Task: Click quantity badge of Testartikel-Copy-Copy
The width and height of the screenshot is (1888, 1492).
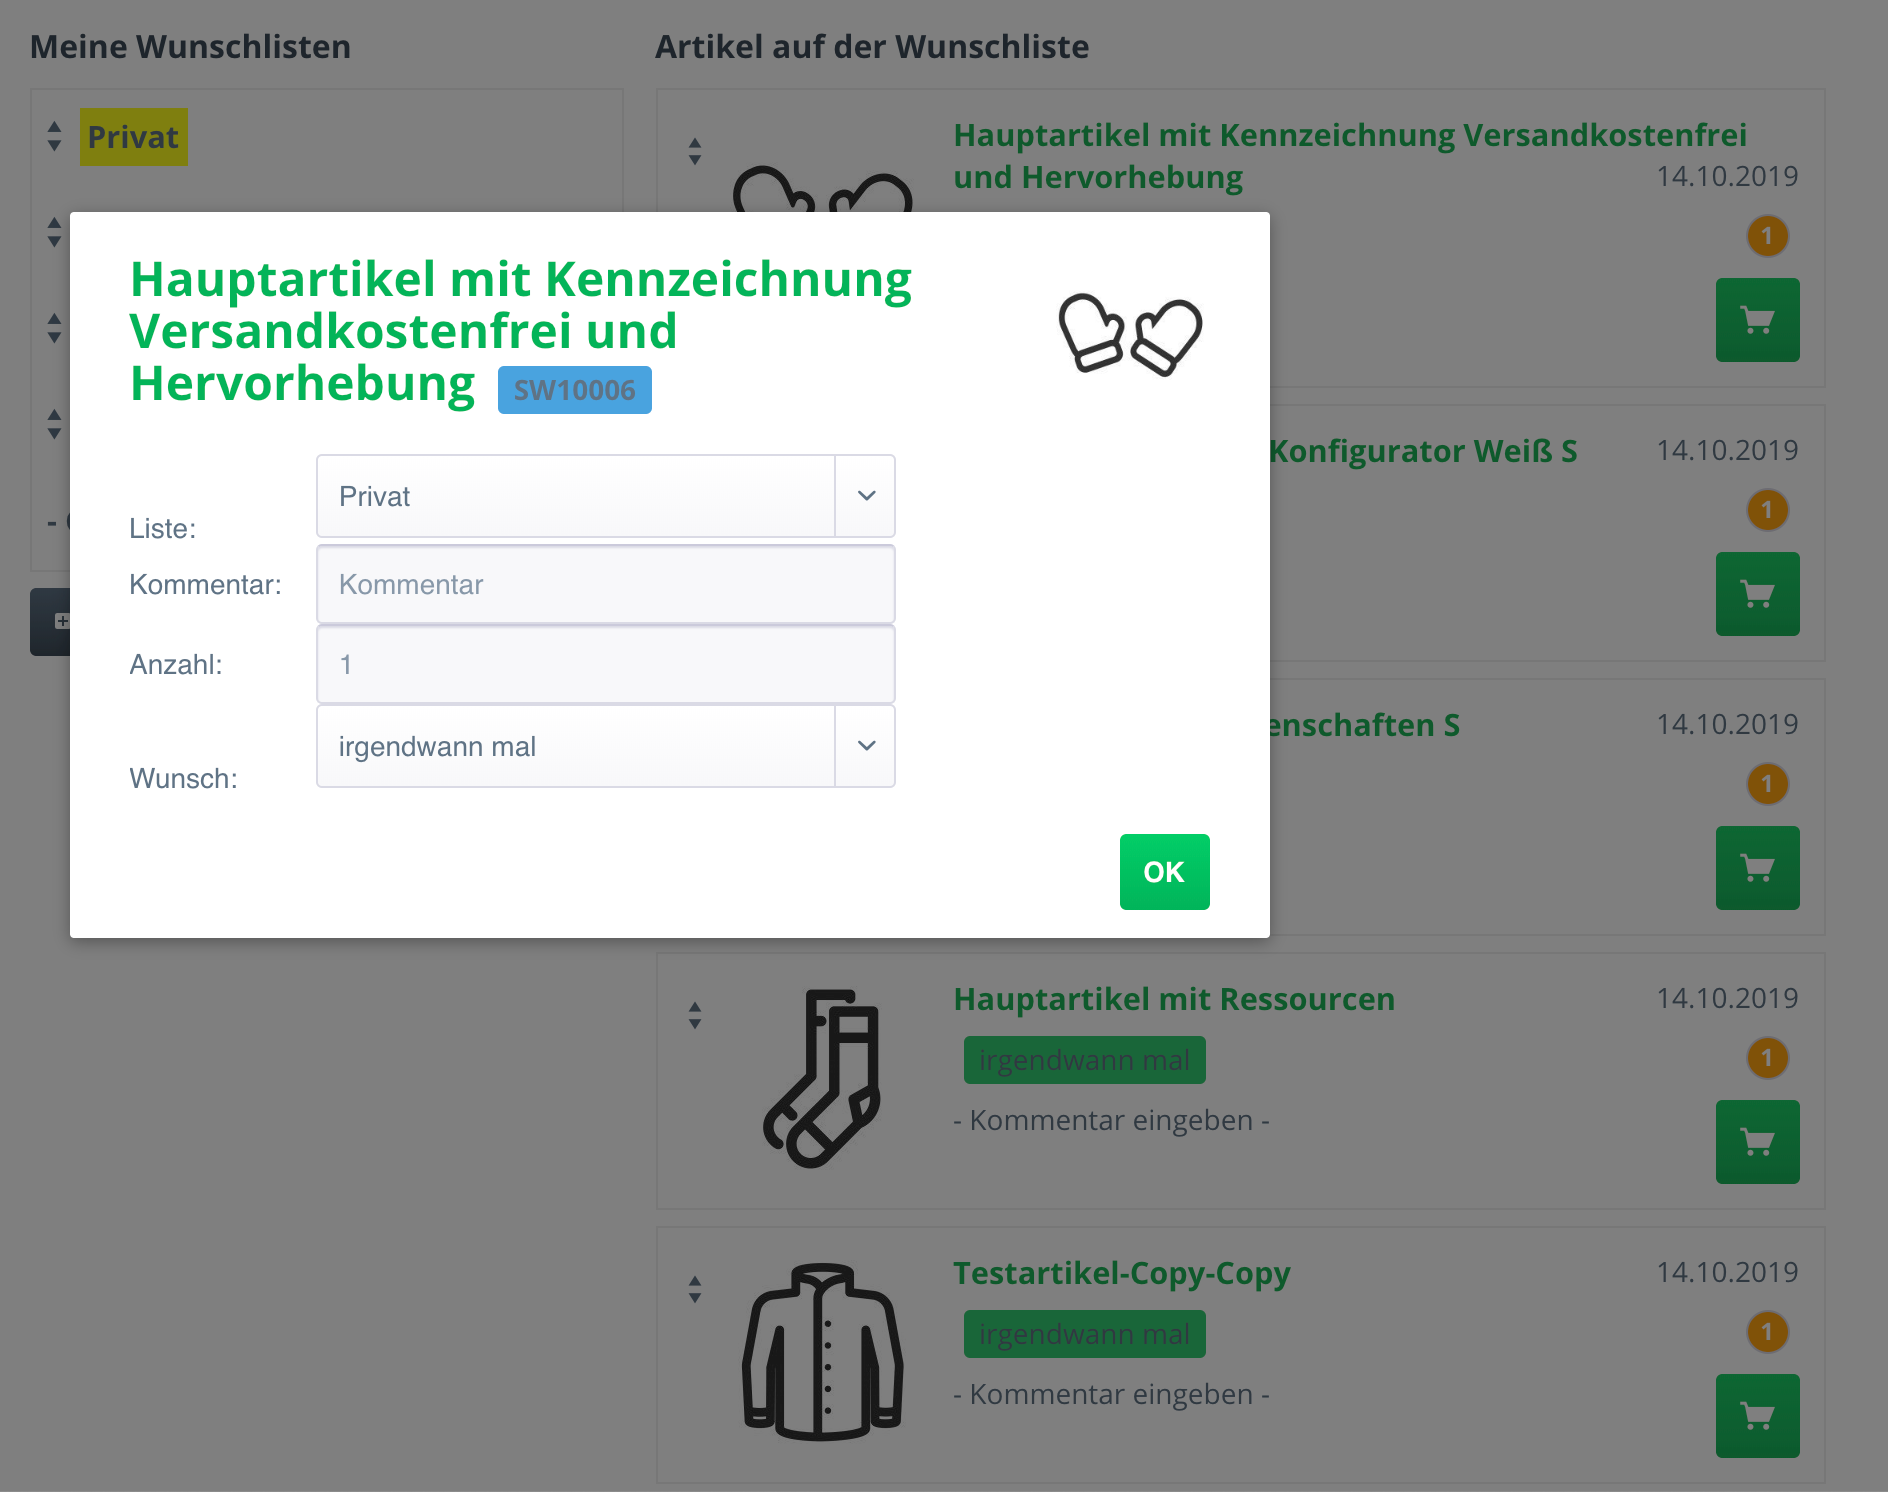Action: click(1767, 1332)
